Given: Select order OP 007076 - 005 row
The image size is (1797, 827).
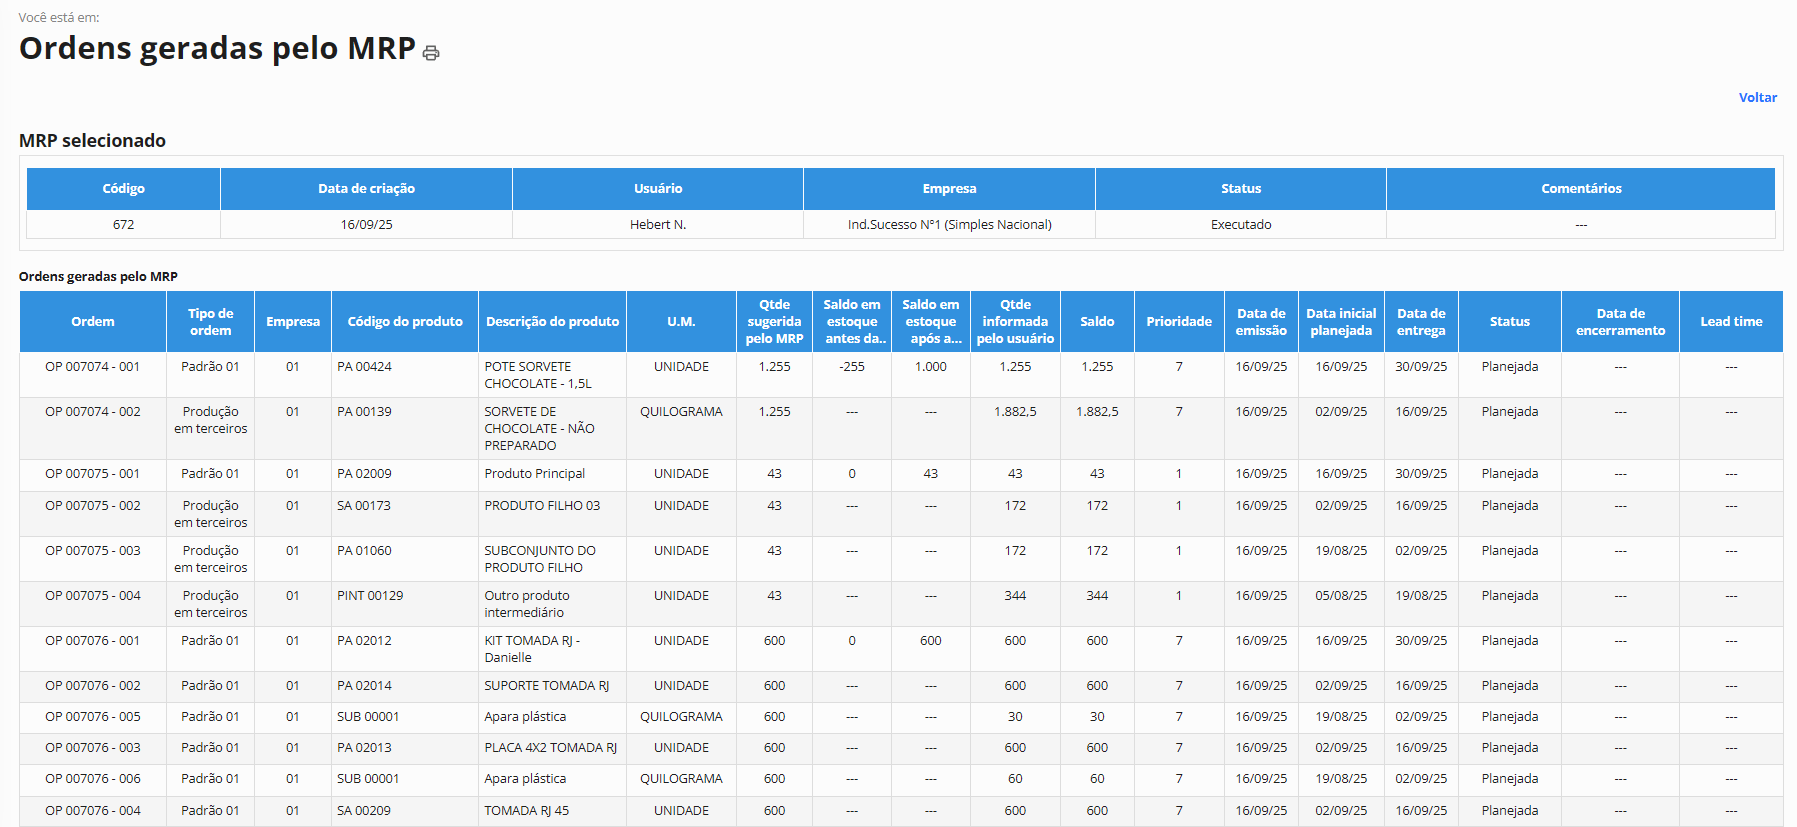Looking at the screenshot, I should click(92, 717).
